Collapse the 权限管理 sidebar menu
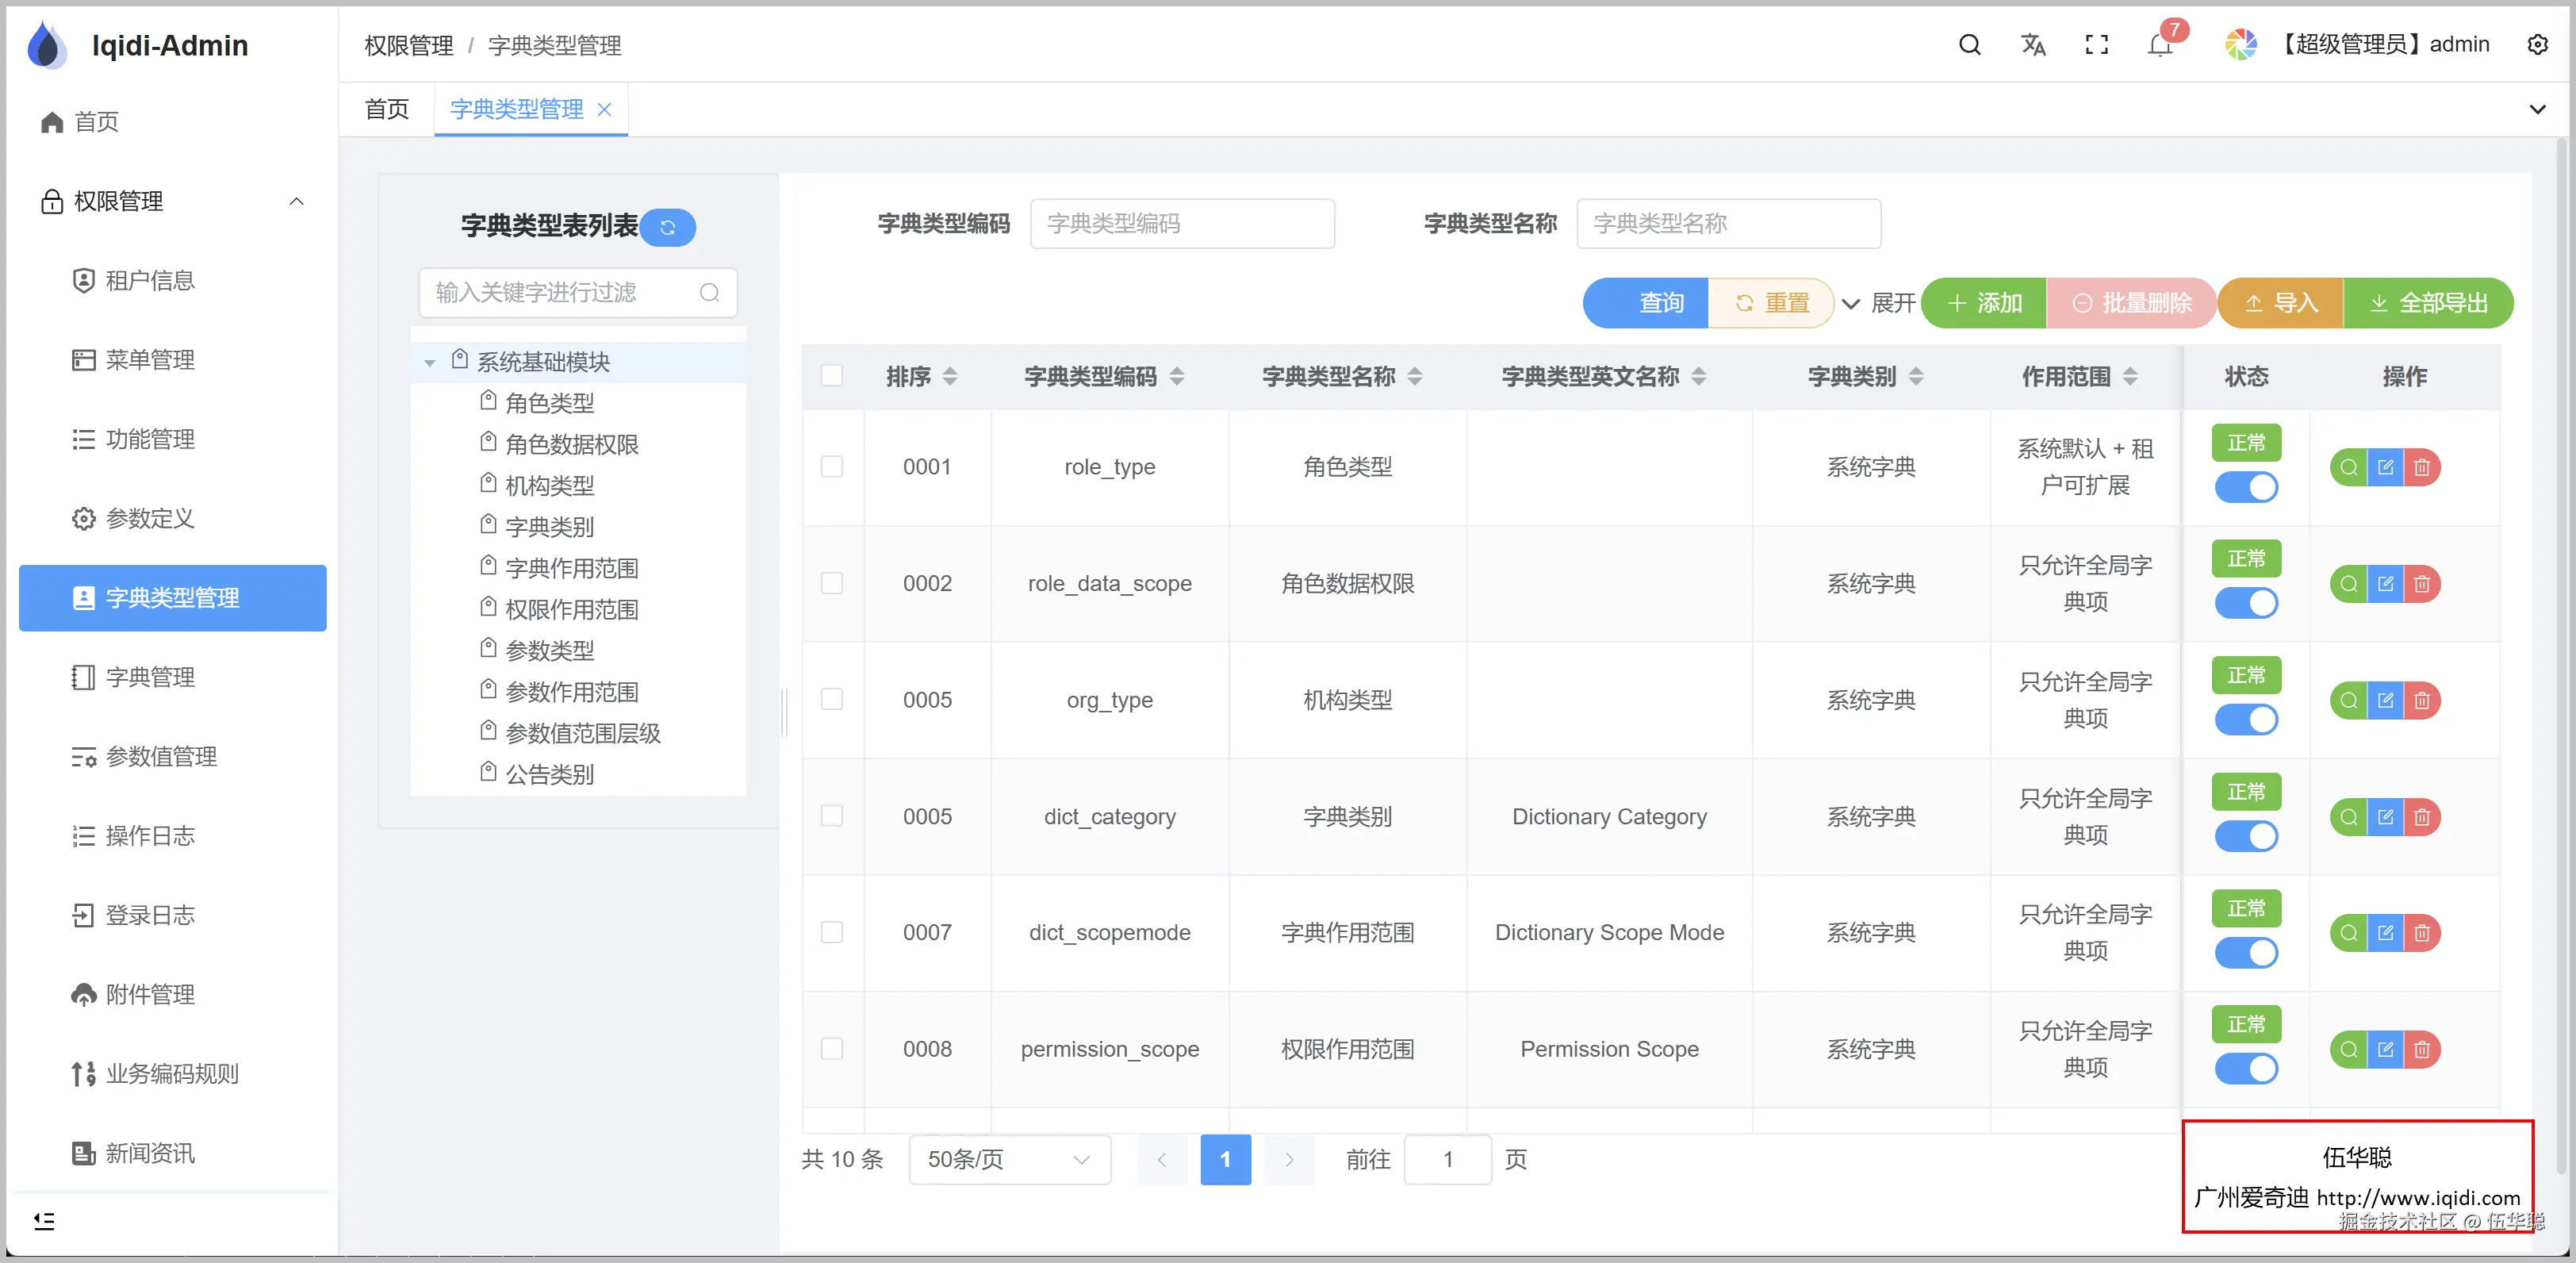 [x=296, y=201]
